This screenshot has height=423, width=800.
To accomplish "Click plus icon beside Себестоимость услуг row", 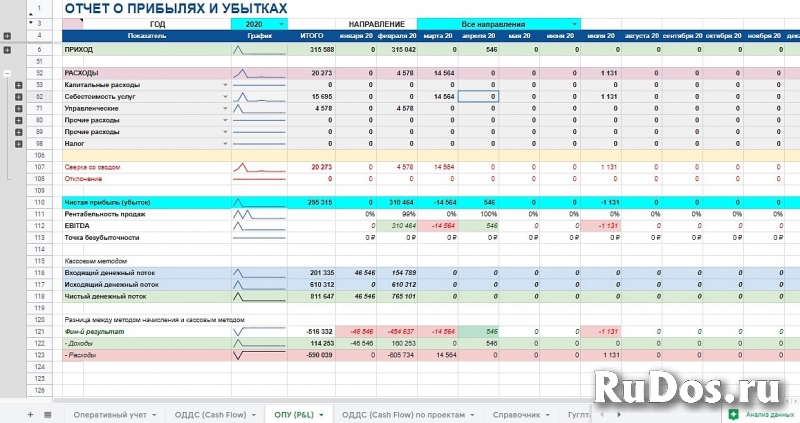I will point(20,97).
